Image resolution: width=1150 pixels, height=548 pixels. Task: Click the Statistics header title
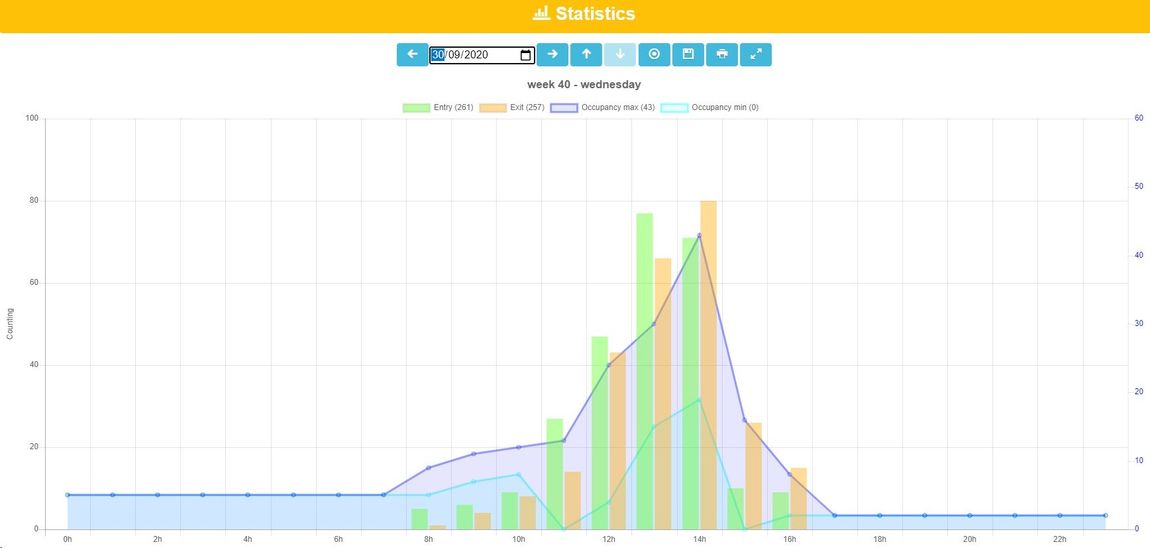(595, 14)
